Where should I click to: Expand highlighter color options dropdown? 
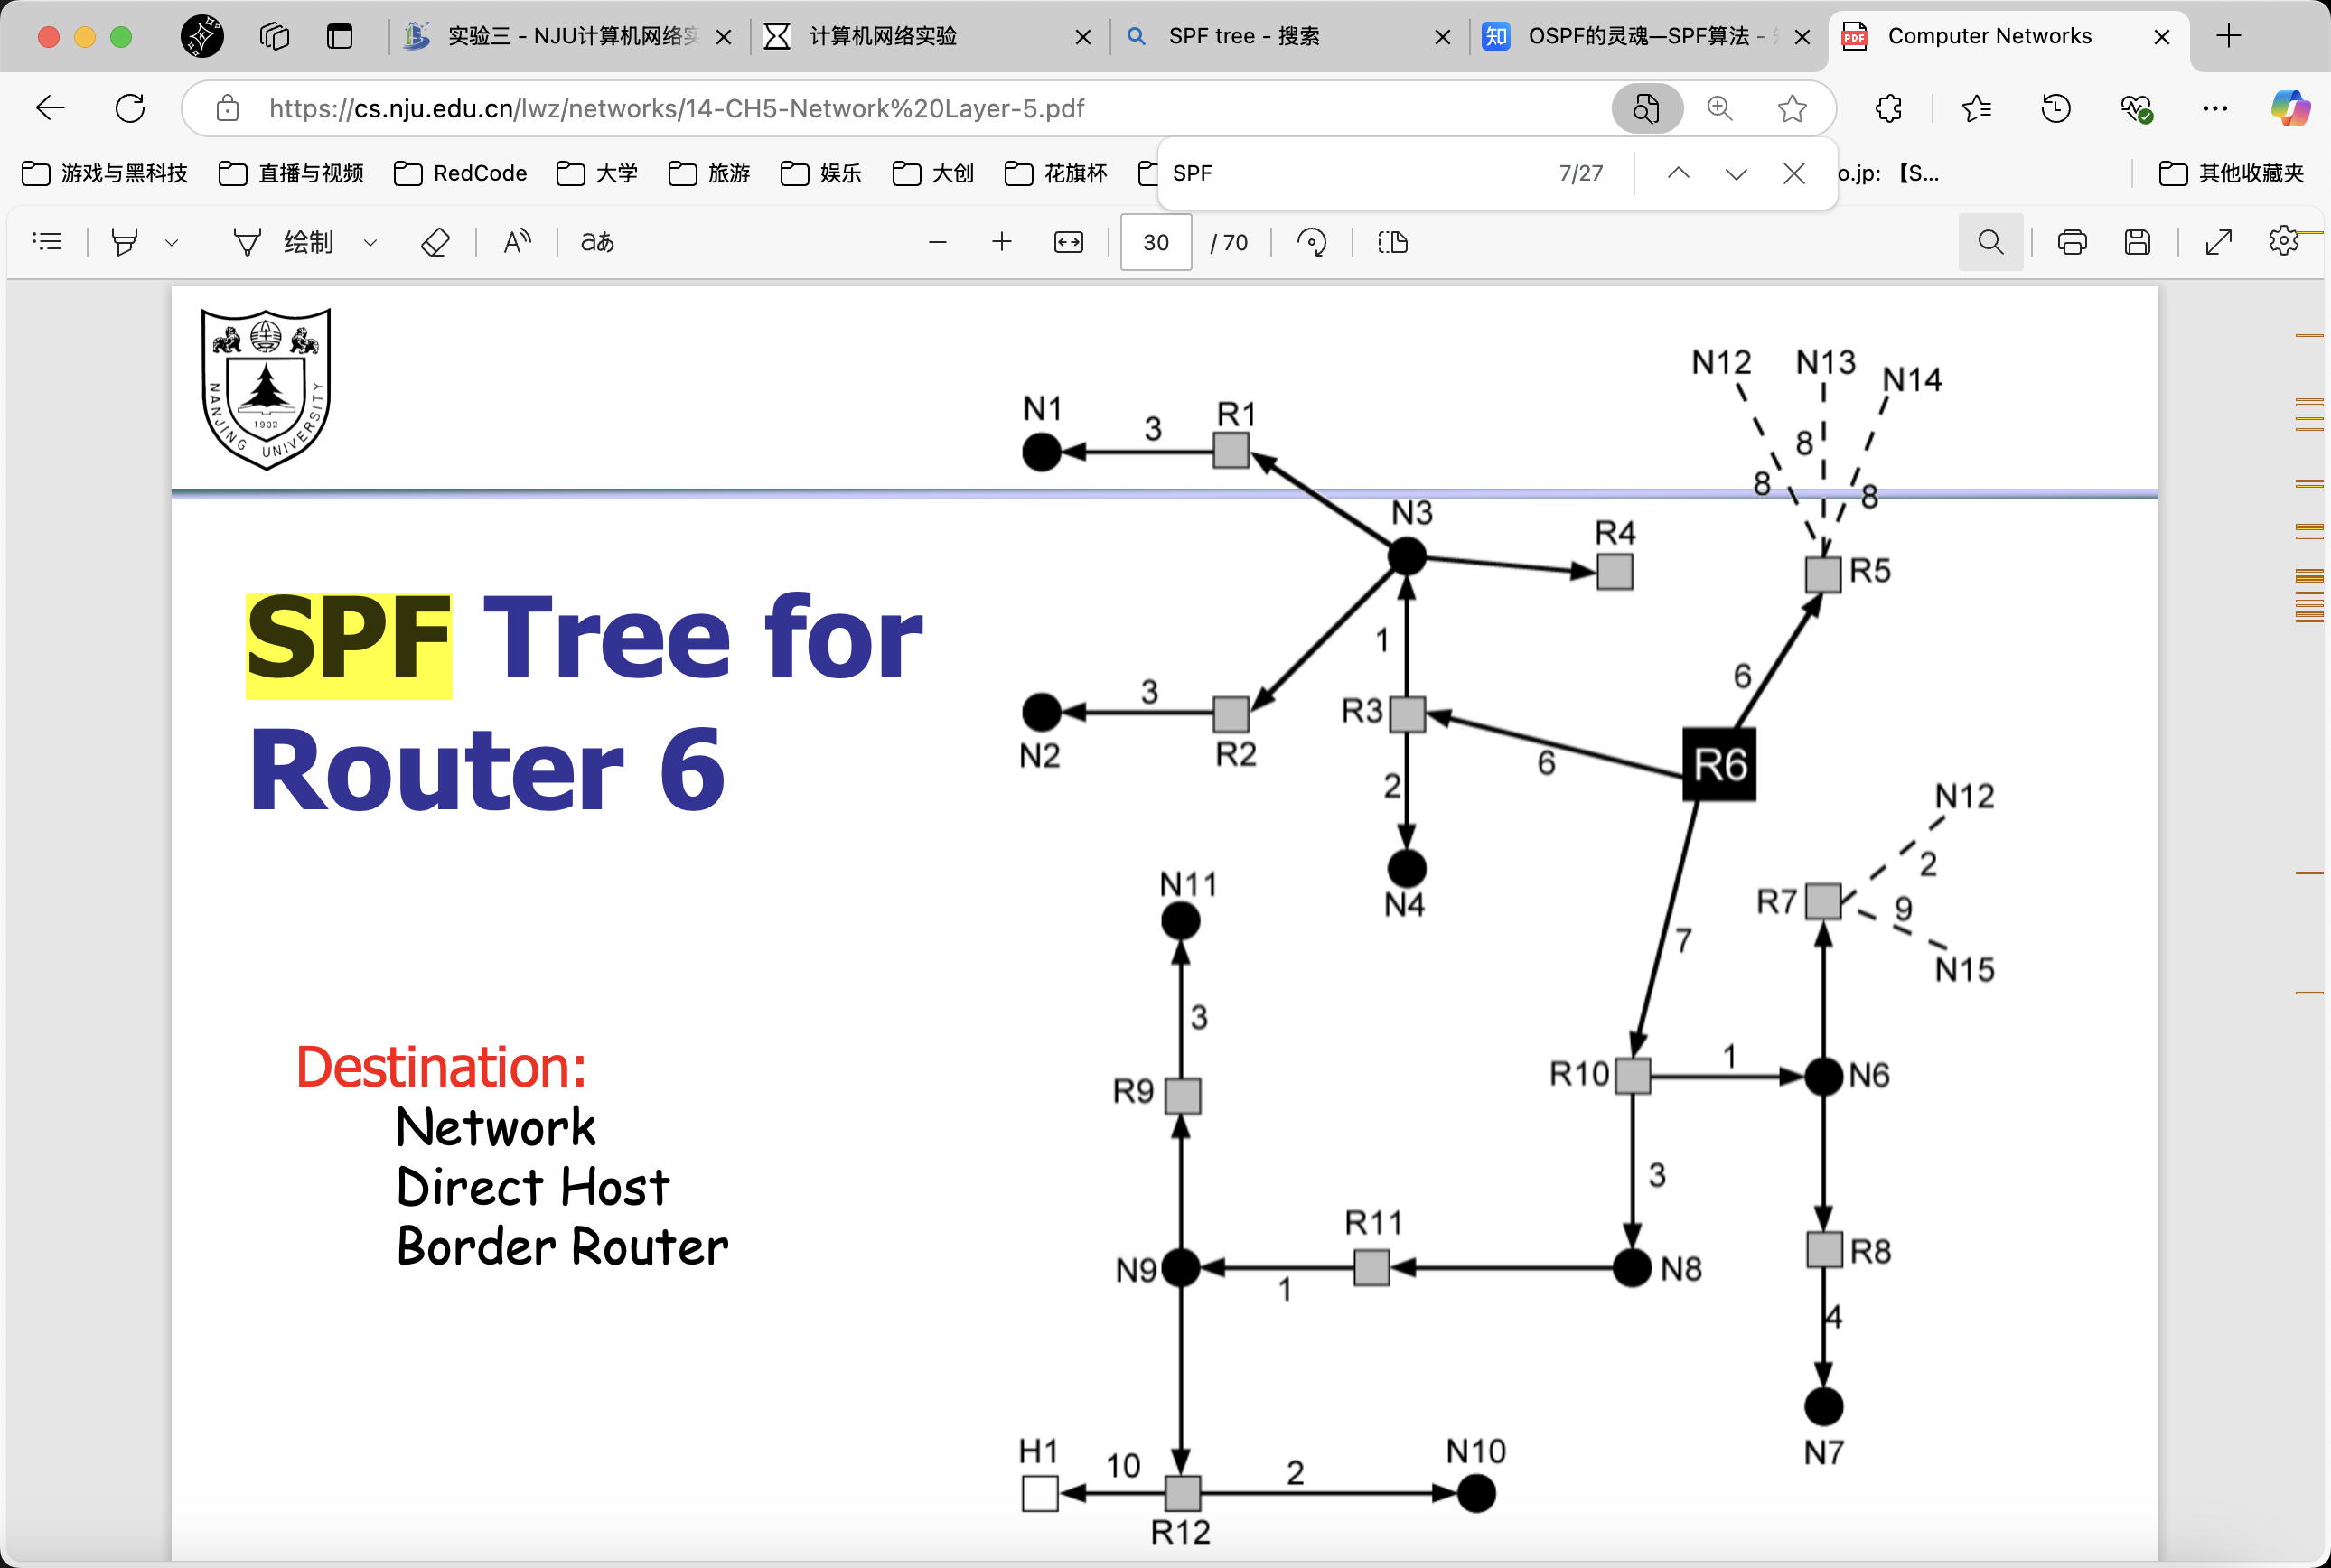pyautogui.click(x=172, y=242)
